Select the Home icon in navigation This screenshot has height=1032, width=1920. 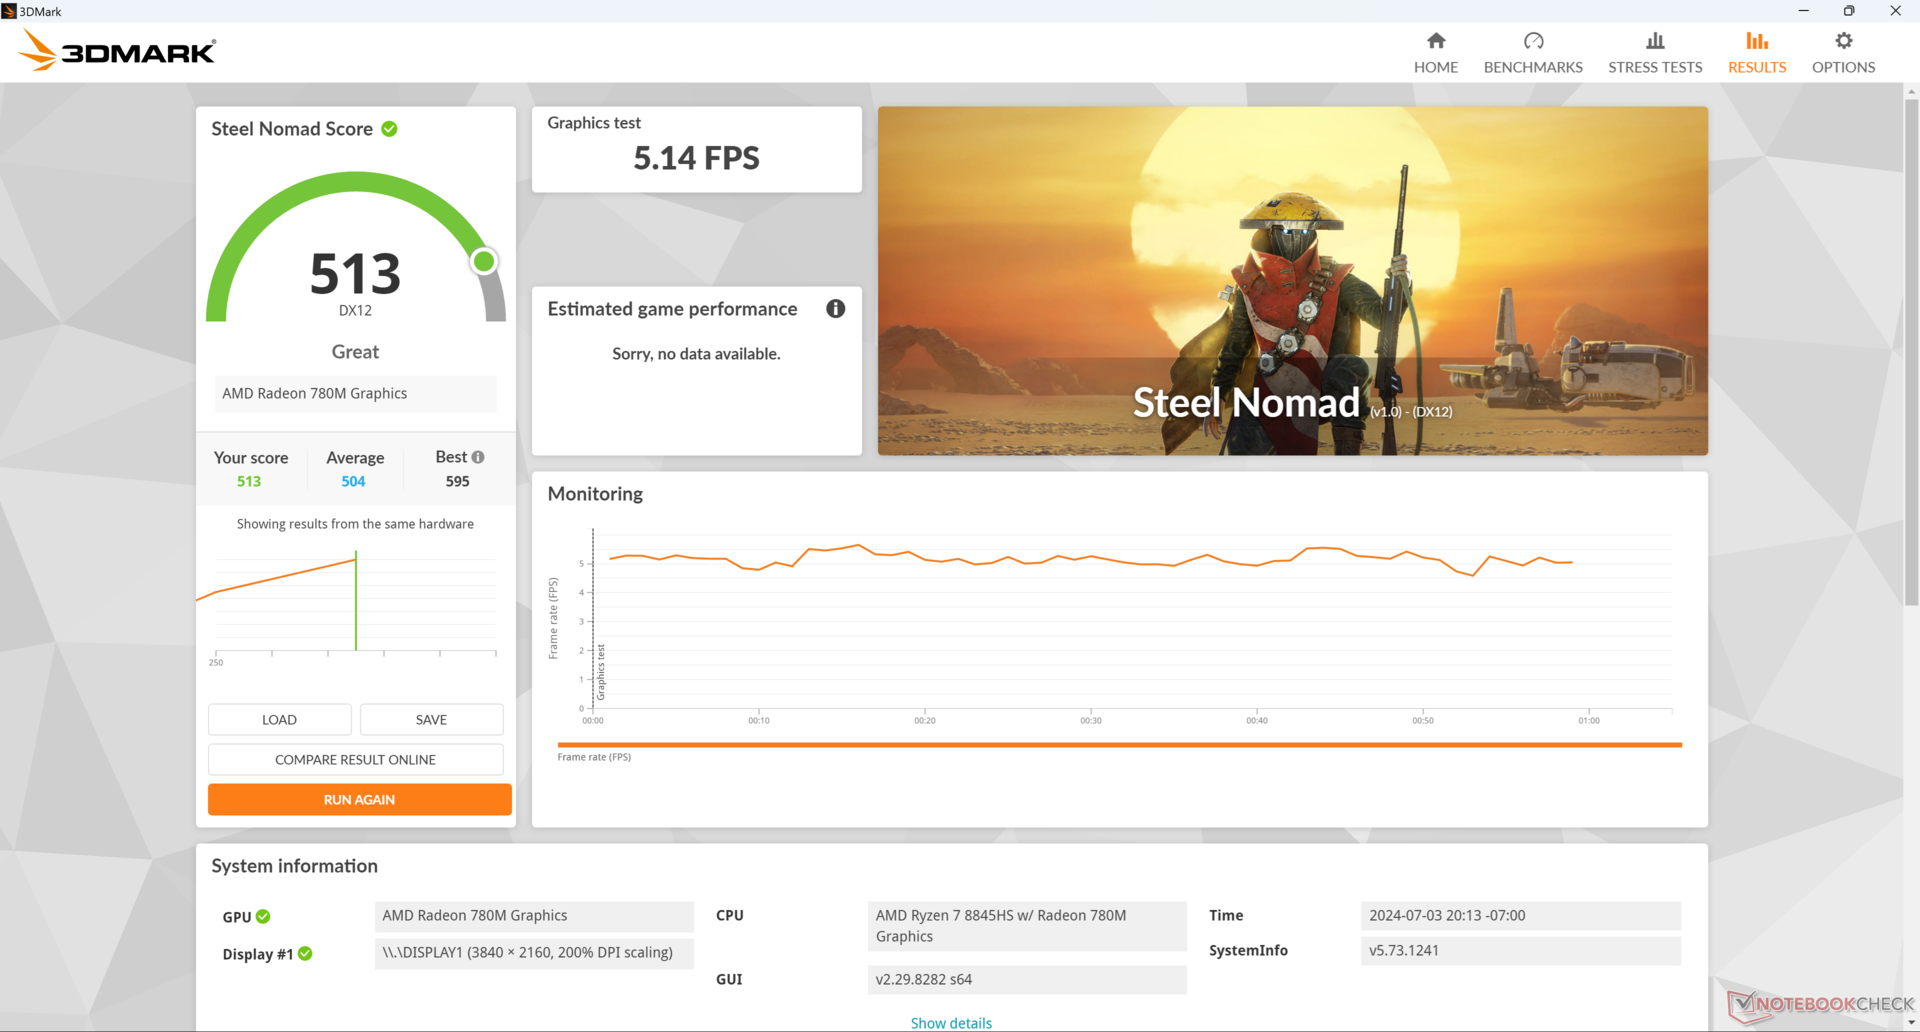point(1435,42)
